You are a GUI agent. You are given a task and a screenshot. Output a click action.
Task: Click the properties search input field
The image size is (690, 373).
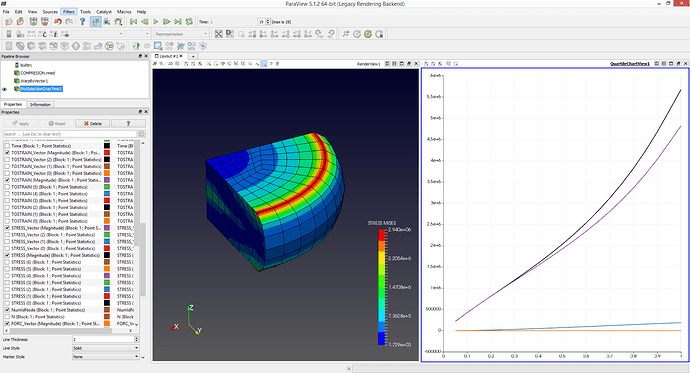pos(70,134)
